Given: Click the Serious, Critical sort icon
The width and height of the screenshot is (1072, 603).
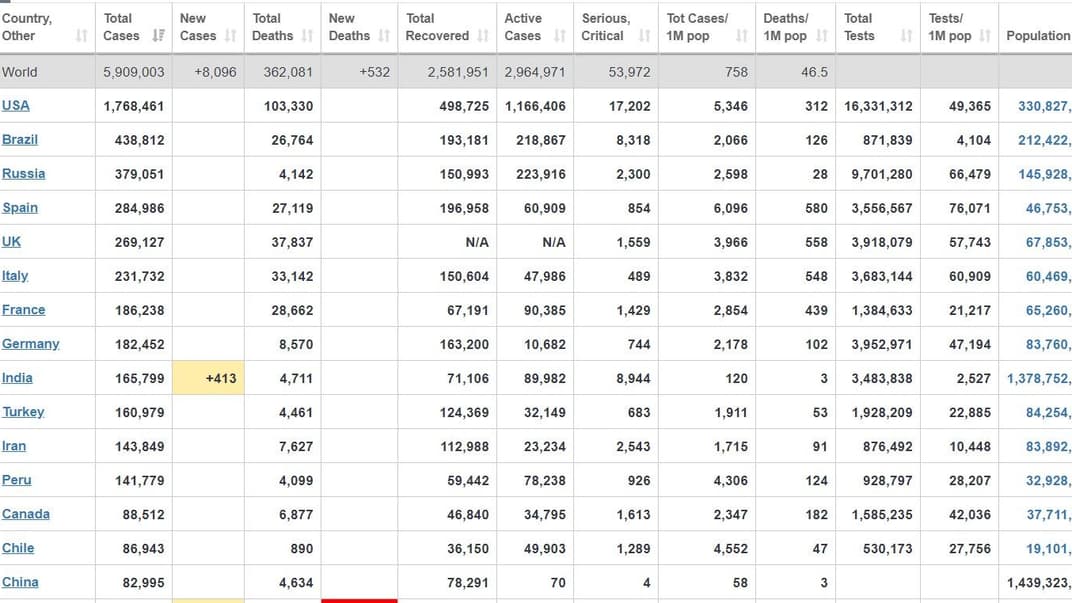Looking at the screenshot, I should click(644, 36).
